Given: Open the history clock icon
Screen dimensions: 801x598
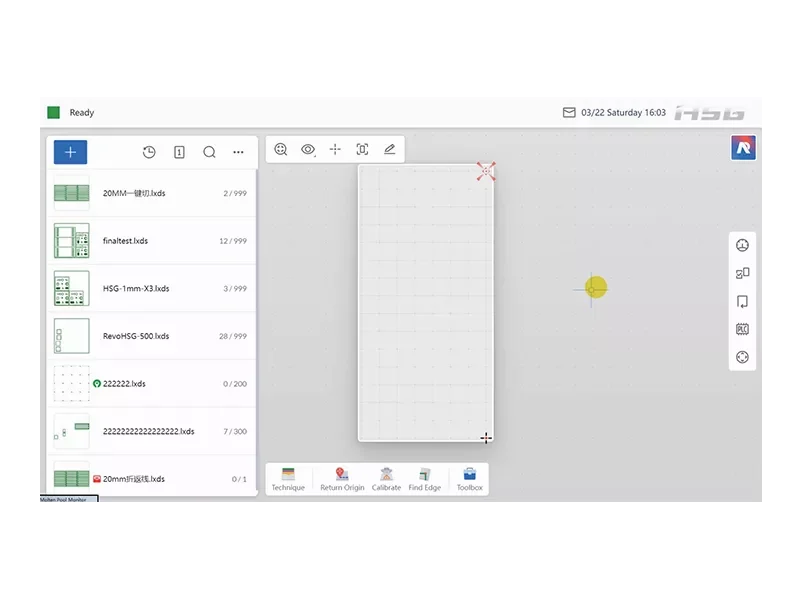Looking at the screenshot, I should tap(149, 152).
